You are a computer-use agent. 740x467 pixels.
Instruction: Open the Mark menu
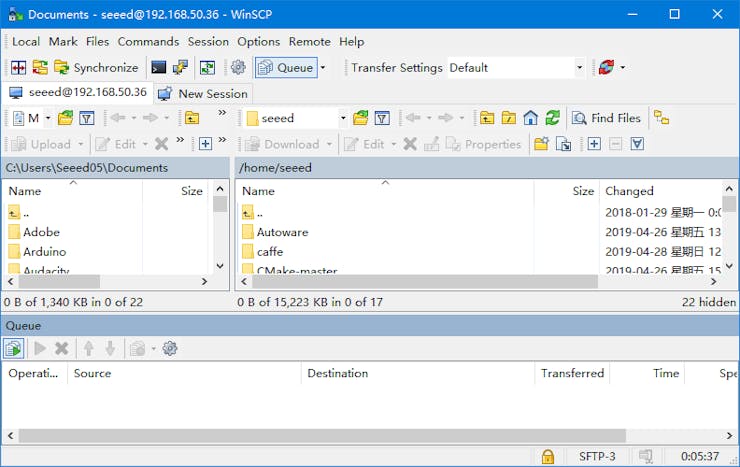(x=63, y=42)
